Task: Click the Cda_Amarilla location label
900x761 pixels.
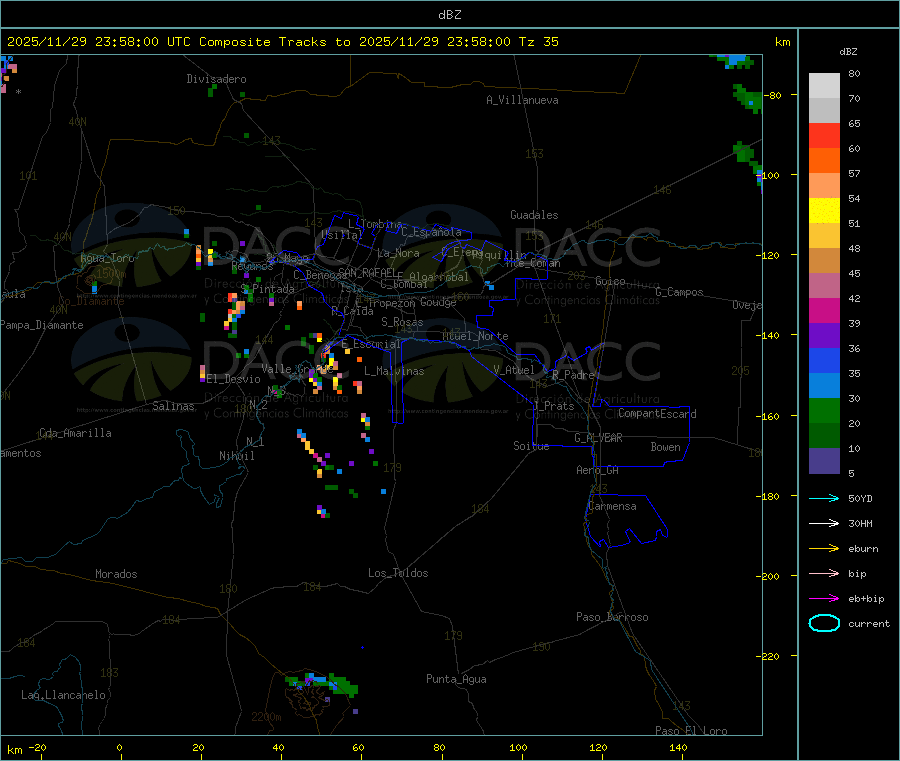Action: coord(75,433)
